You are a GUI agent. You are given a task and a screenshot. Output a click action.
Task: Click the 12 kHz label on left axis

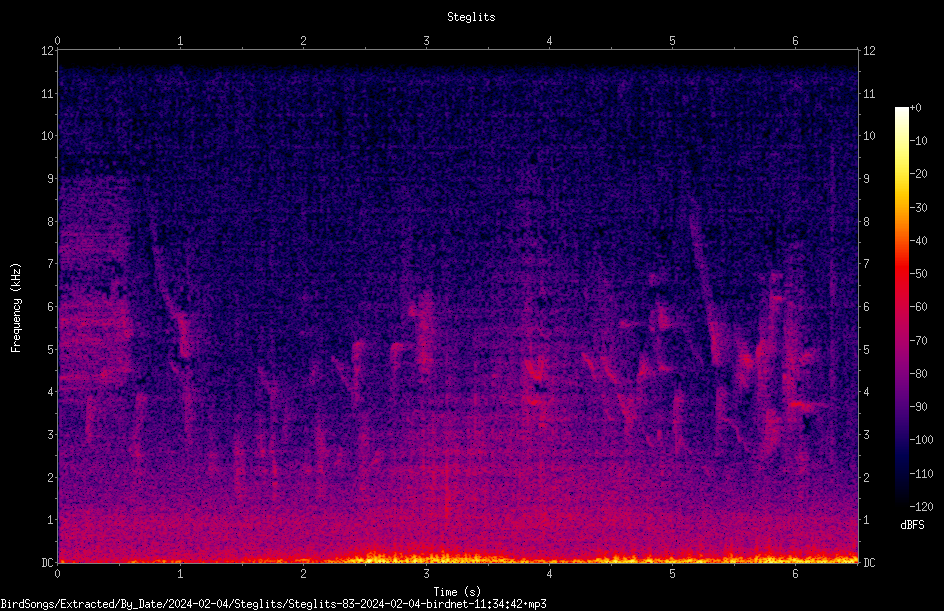click(47, 51)
